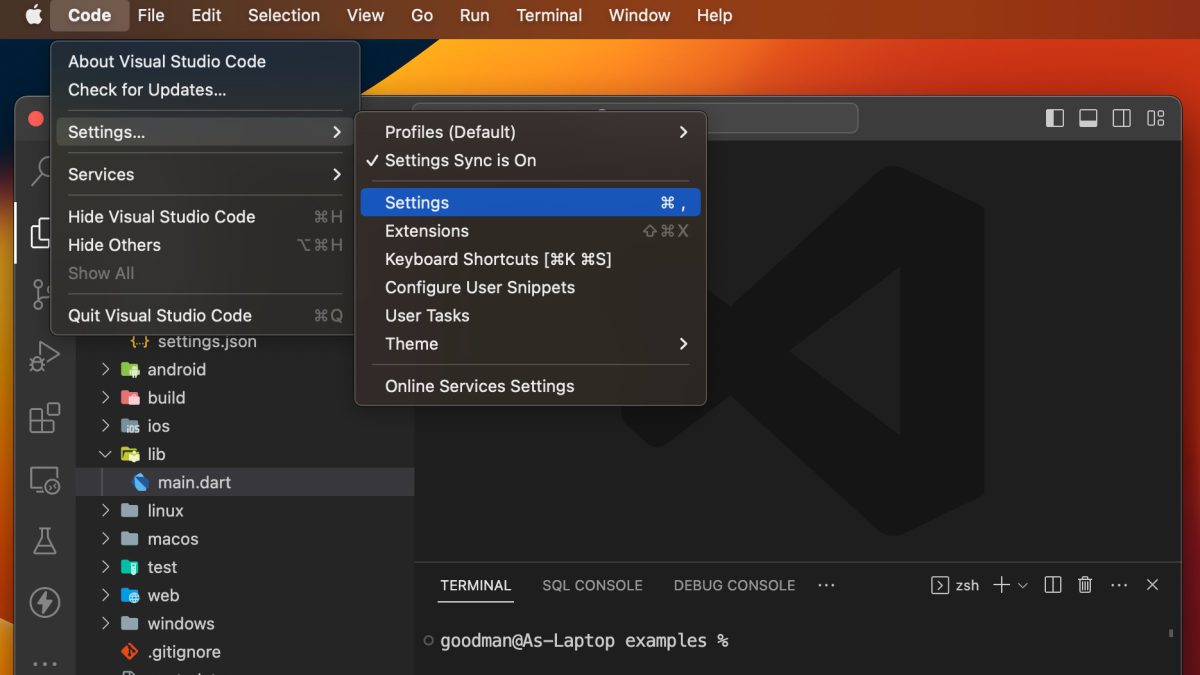The width and height of the screenshot is (1200, 675).
Task: Kill terminal with trash icon
Action: pos(1085,585)
